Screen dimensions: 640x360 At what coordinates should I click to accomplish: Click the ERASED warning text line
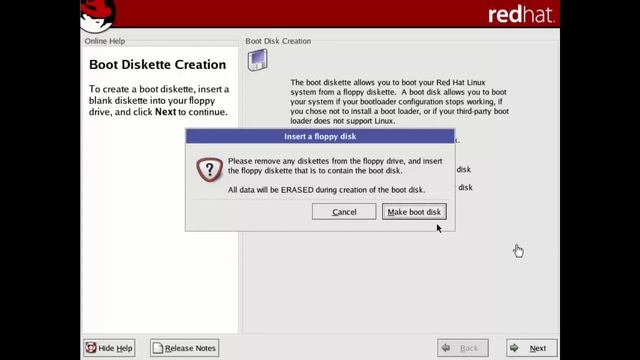pos(327,190)
